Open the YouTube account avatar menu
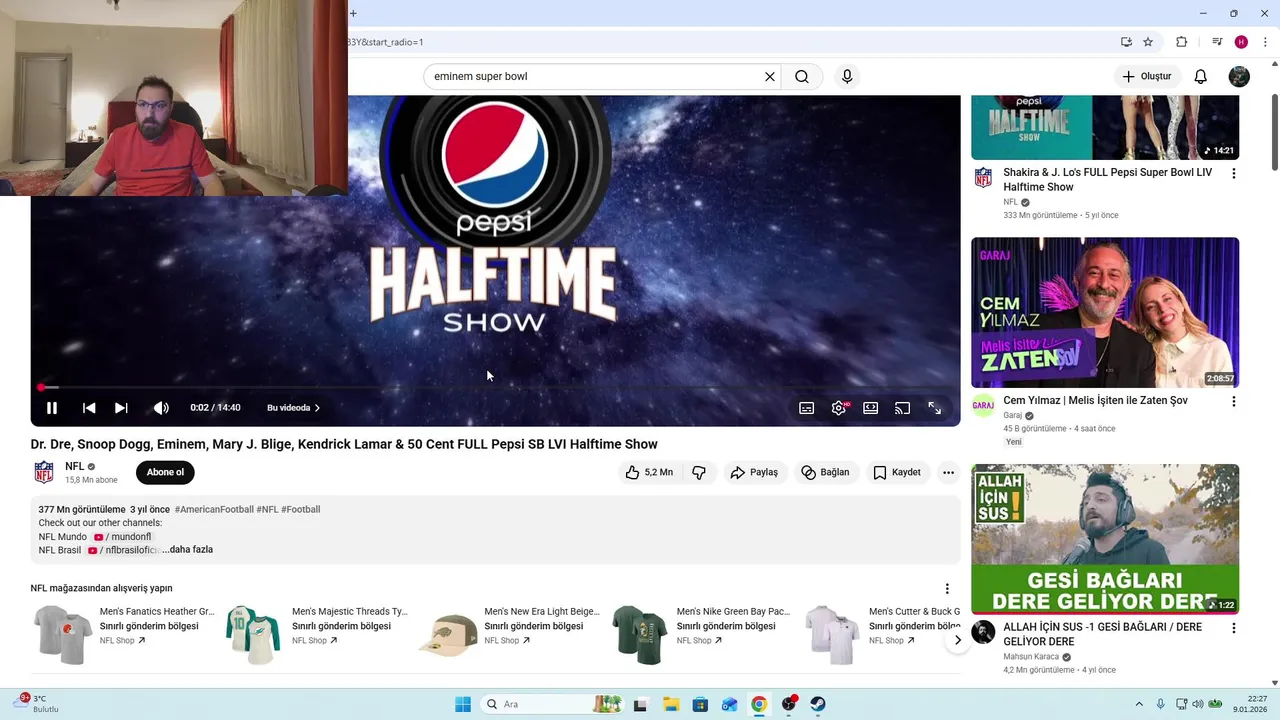The height and width of the screenshot is (720, 1280). pyautogui.click(x=1239, y=76)
